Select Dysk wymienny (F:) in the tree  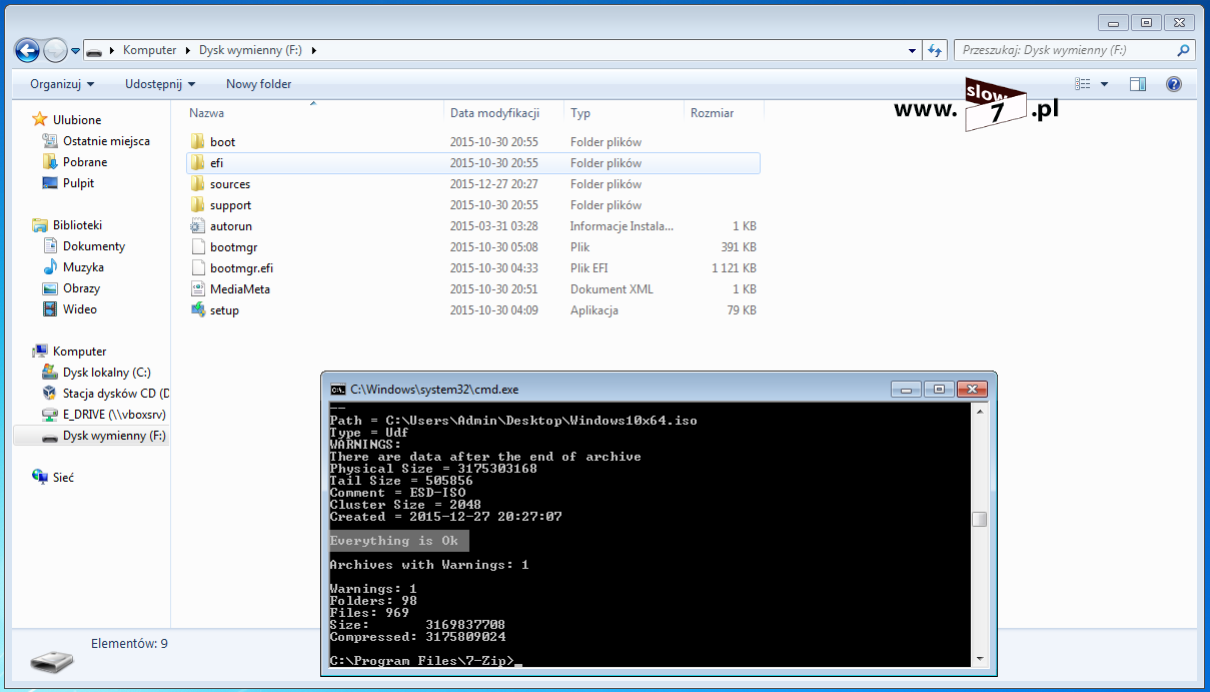(x=114, y=436)
